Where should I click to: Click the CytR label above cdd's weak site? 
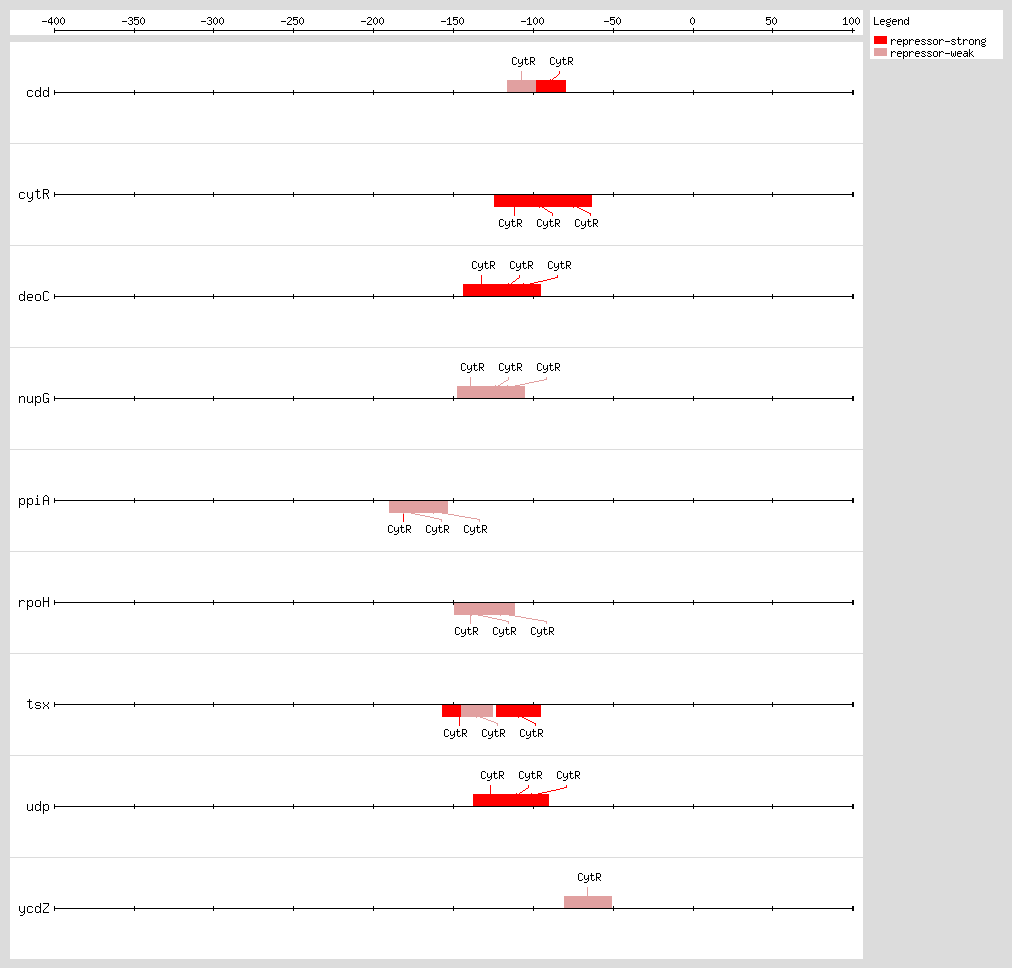[523, 61]
